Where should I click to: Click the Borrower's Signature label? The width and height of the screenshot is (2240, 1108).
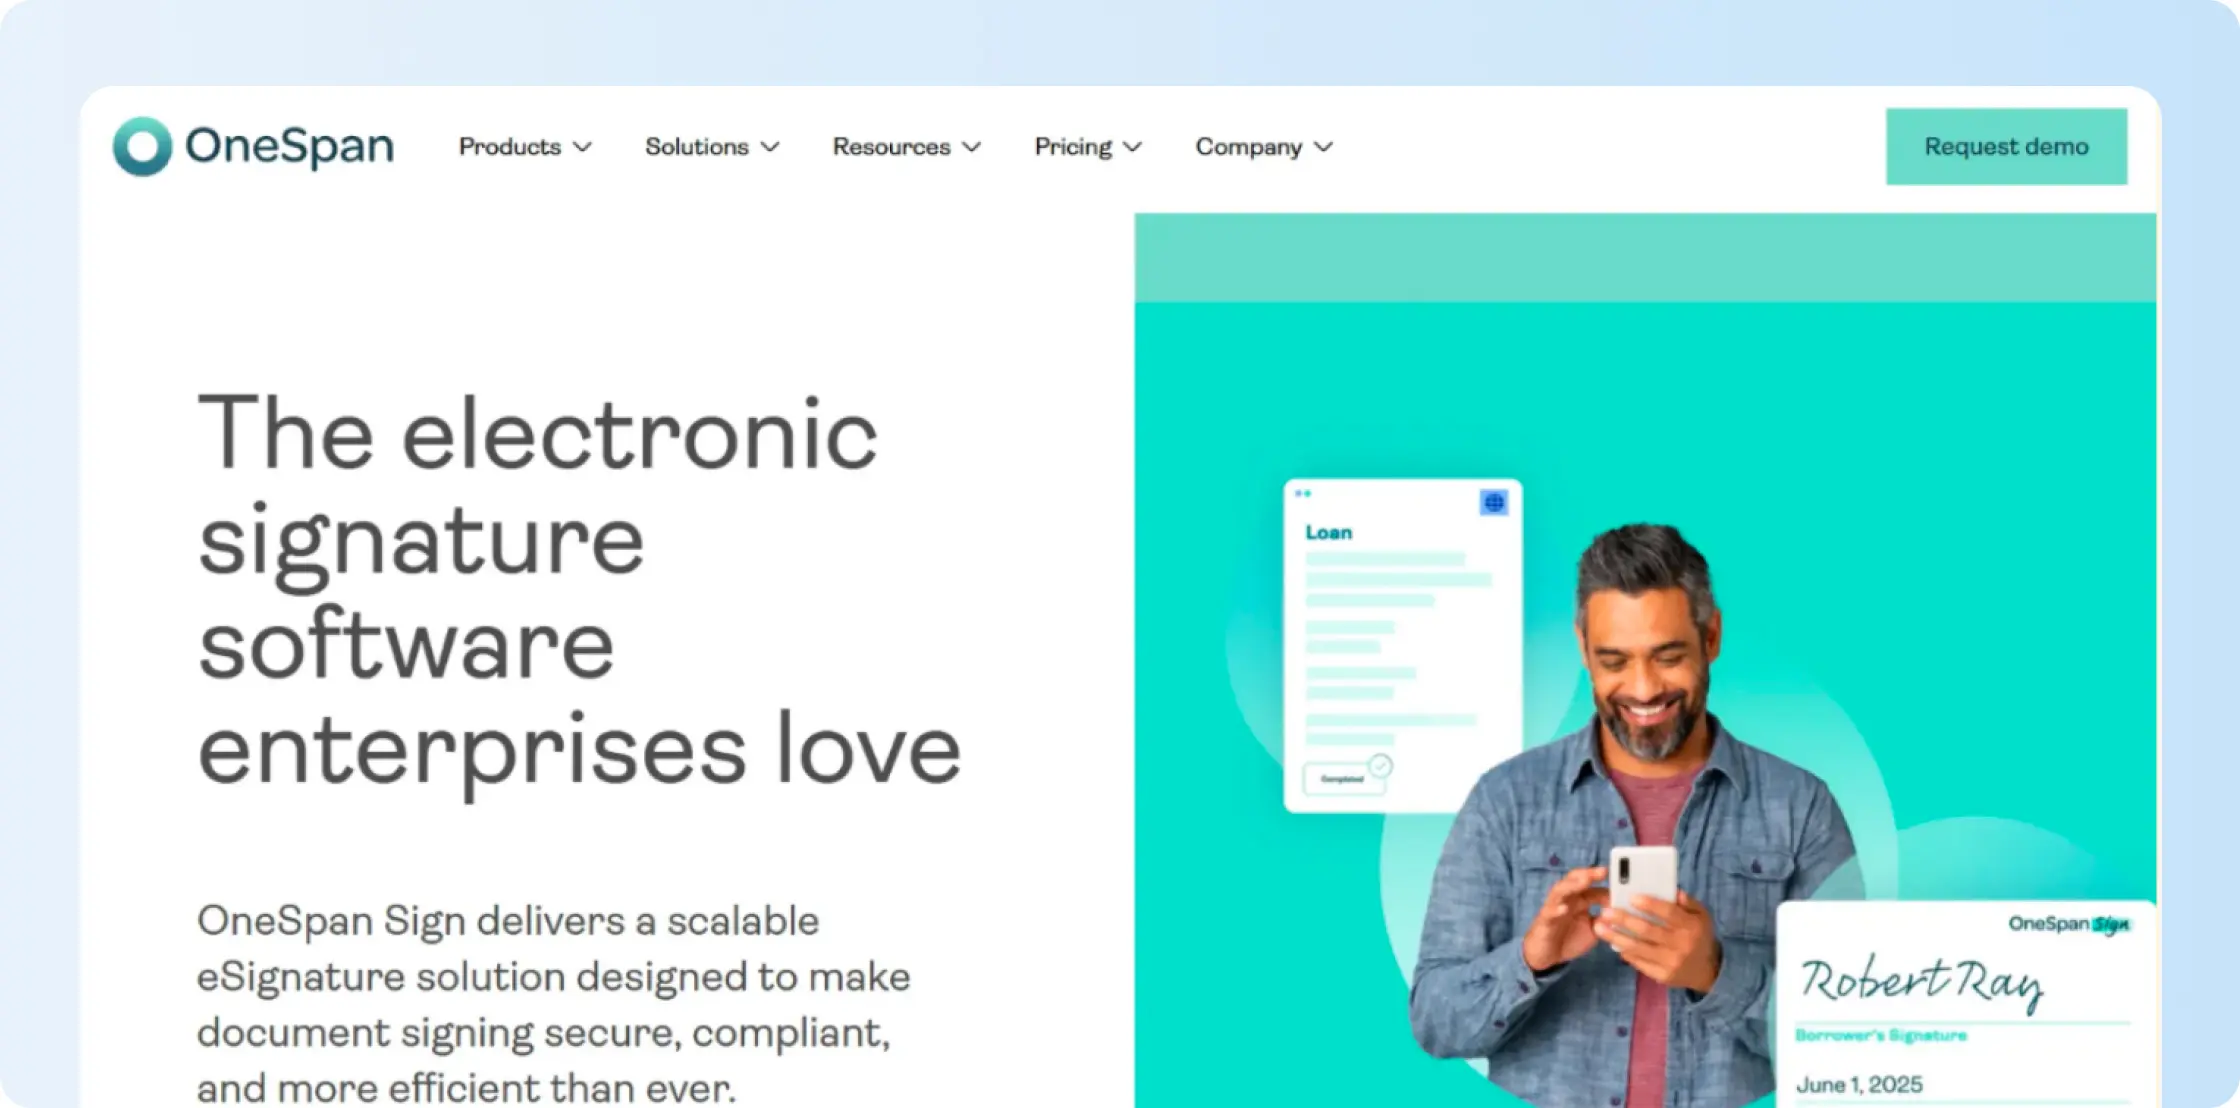(x=1881, y=1036)
